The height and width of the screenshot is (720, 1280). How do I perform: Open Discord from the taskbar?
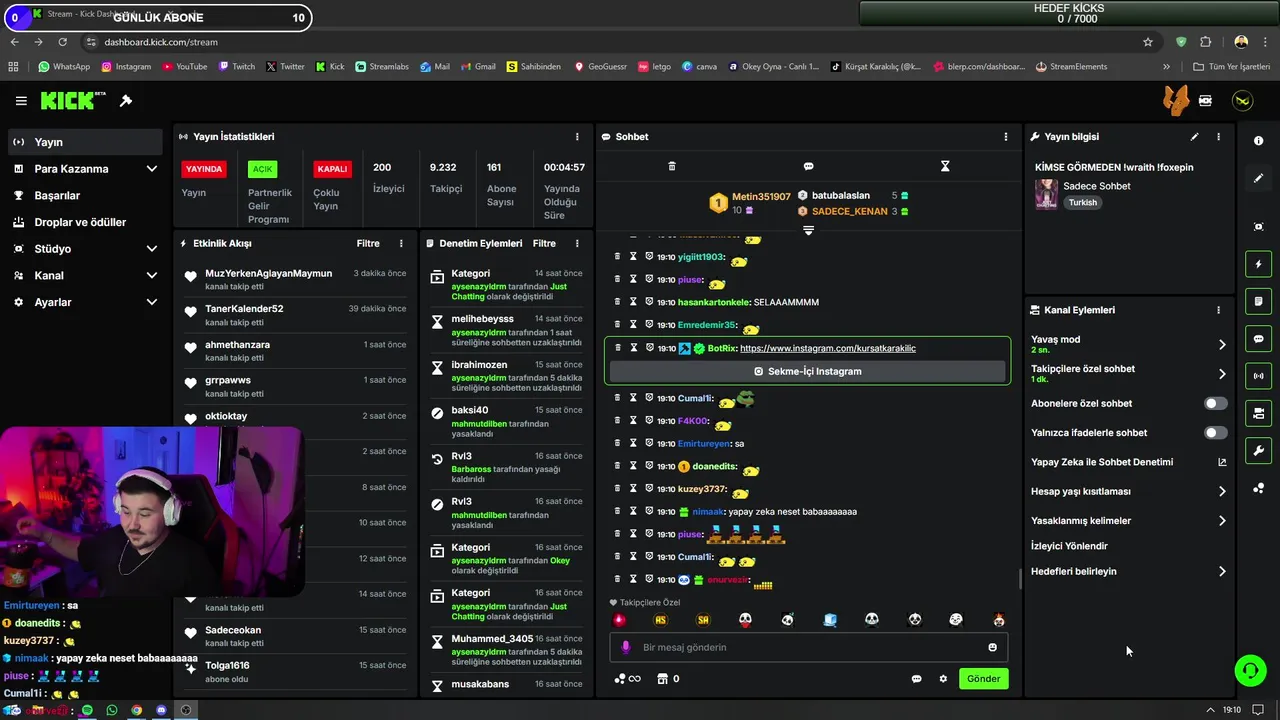click(x=161, y=710)
